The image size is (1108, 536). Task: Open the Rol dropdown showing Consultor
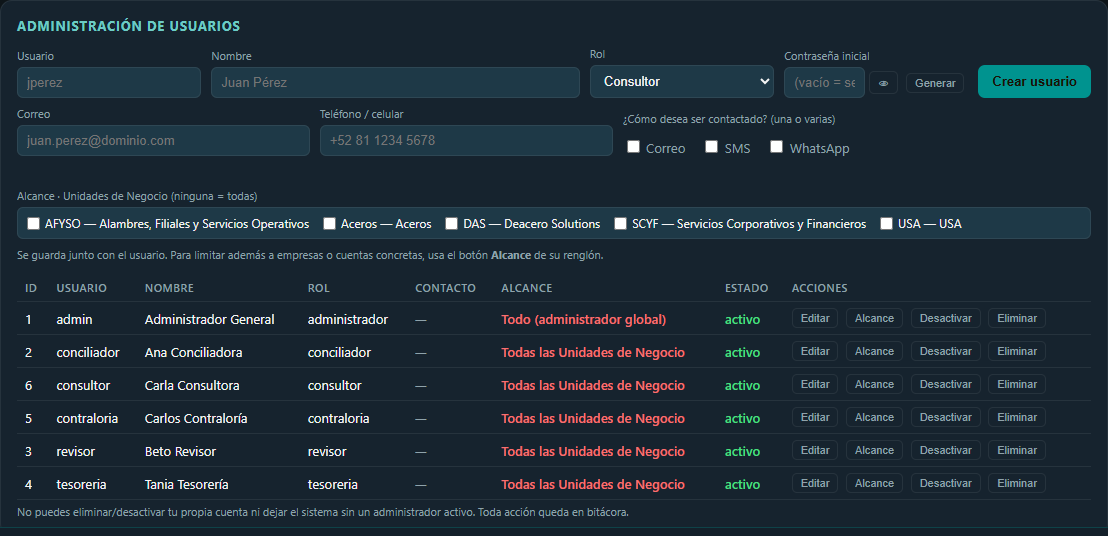pos(682,81)
